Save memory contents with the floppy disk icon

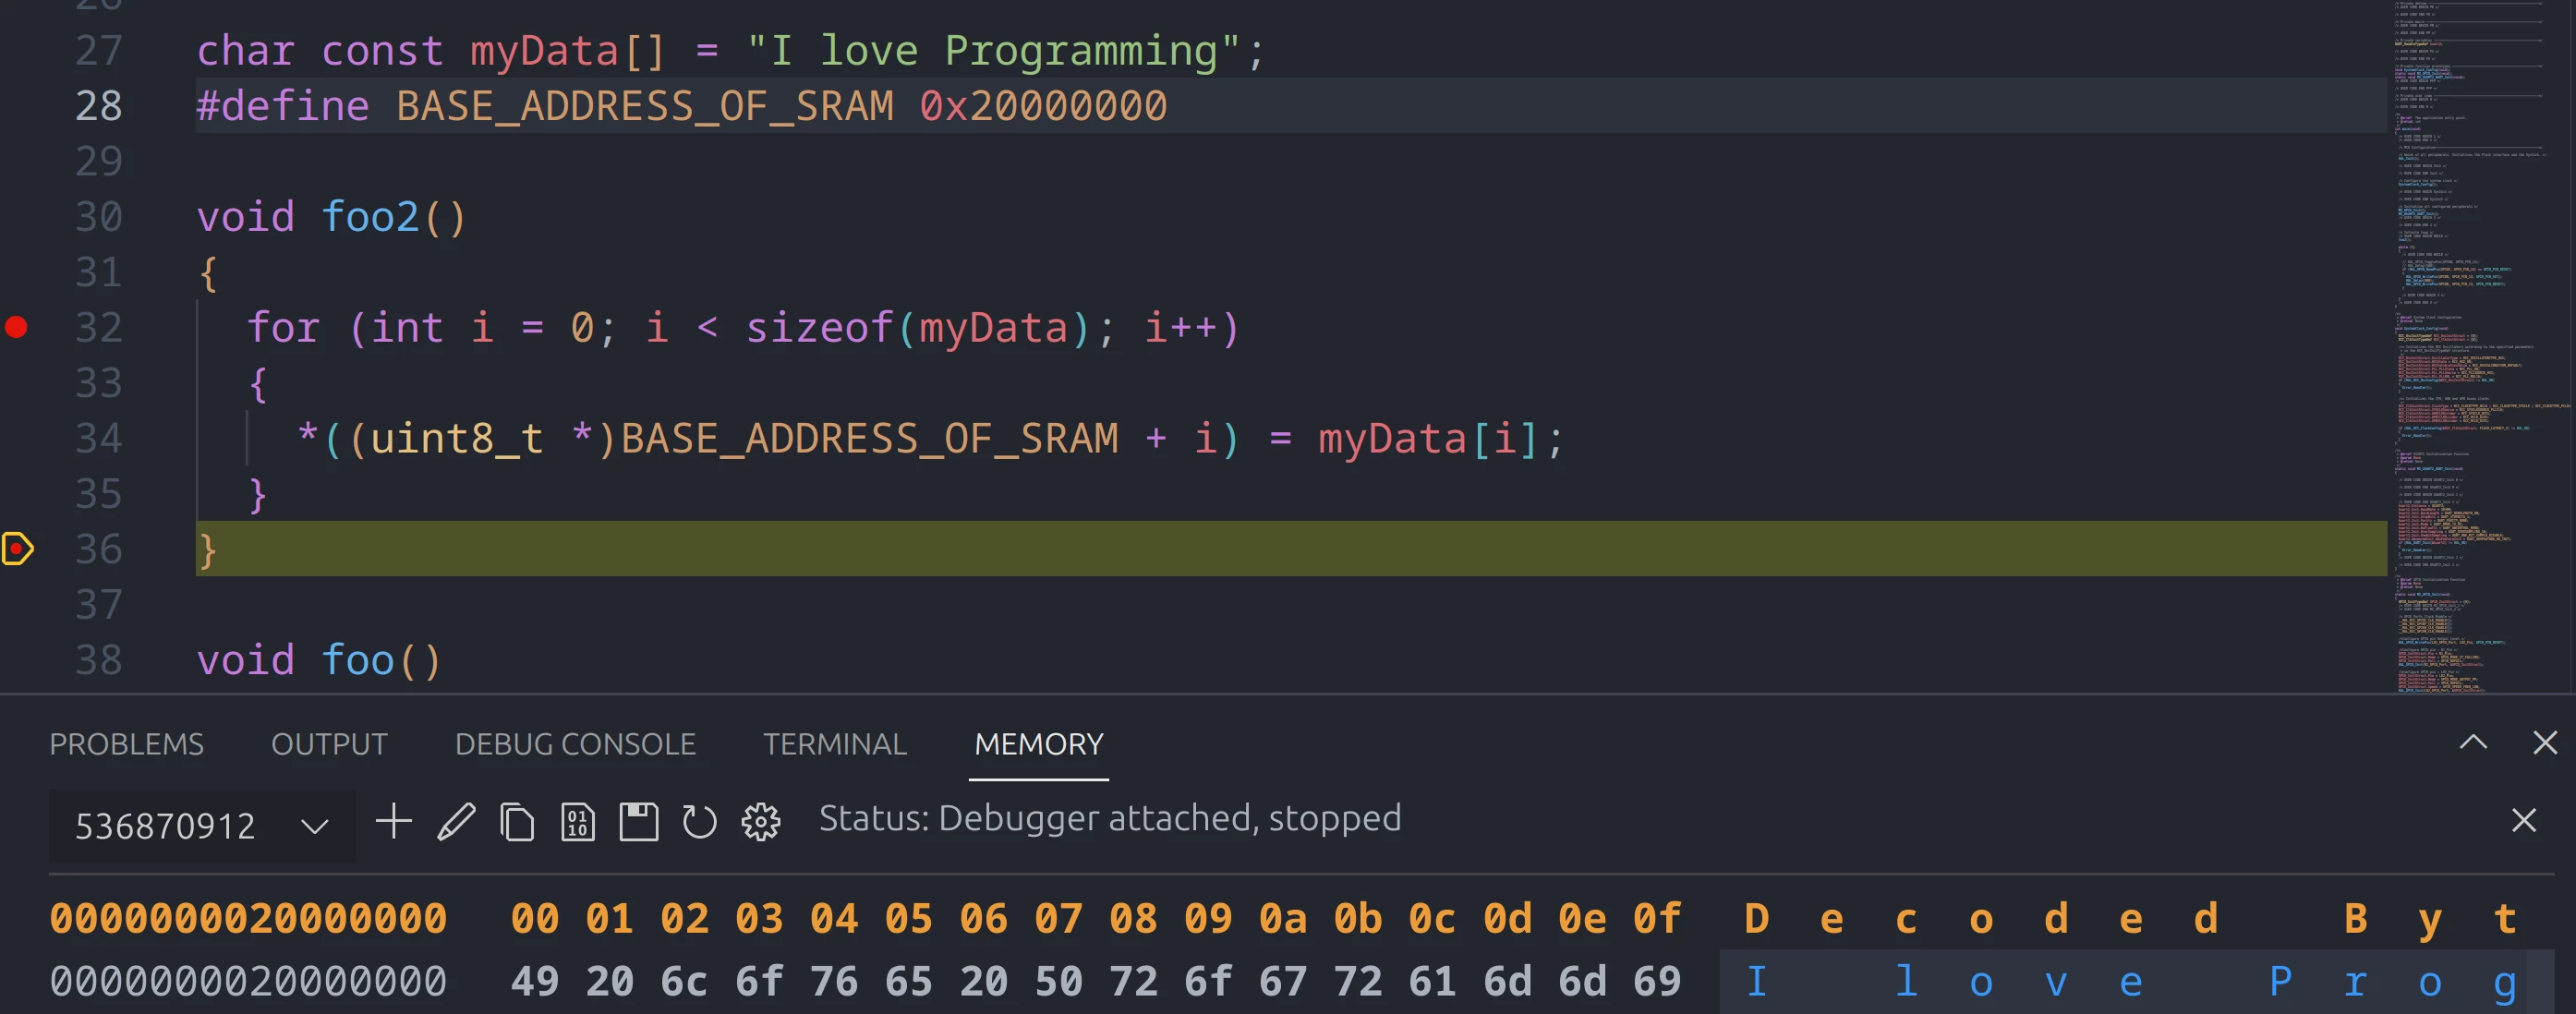click(x=639, y=821)
